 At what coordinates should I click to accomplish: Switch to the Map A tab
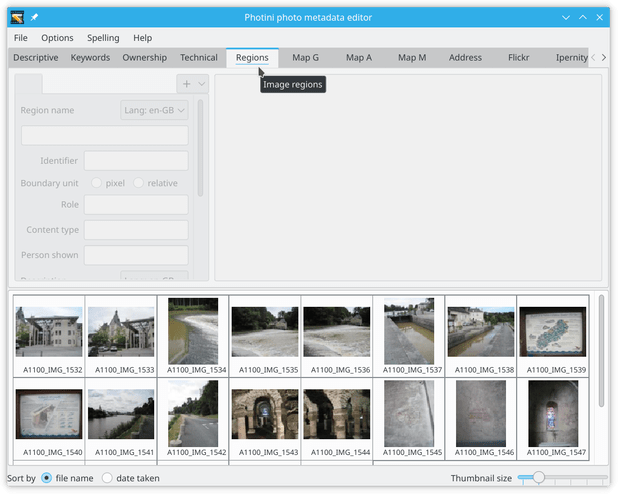[x=359, y=58]
